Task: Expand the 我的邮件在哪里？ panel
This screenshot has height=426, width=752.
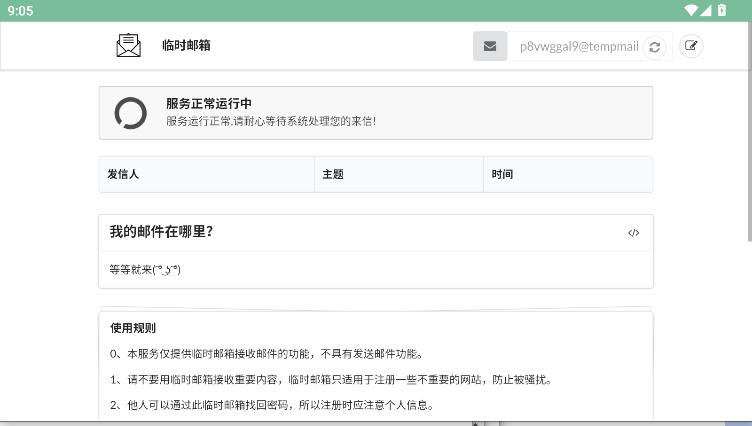Action: [x=161, y=232]
